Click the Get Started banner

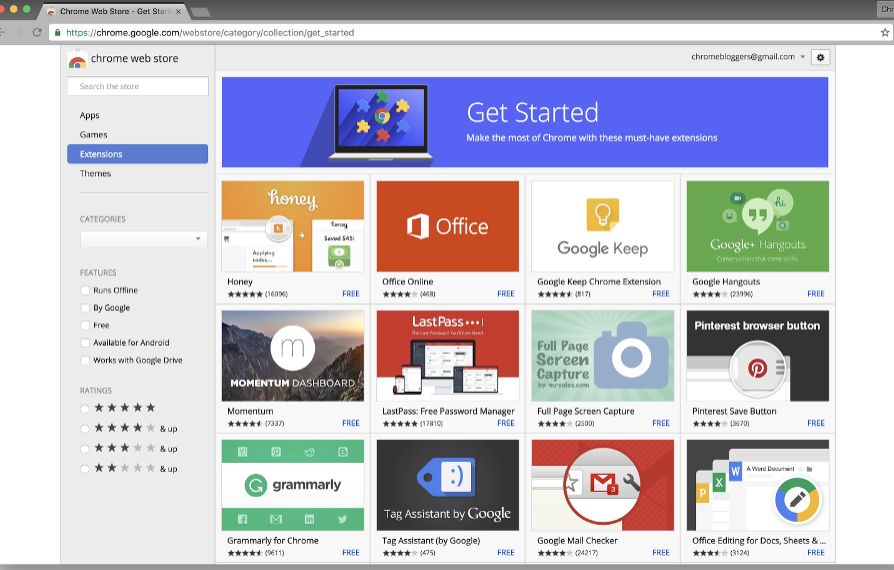pyautogui.click(x=525, y=122)
